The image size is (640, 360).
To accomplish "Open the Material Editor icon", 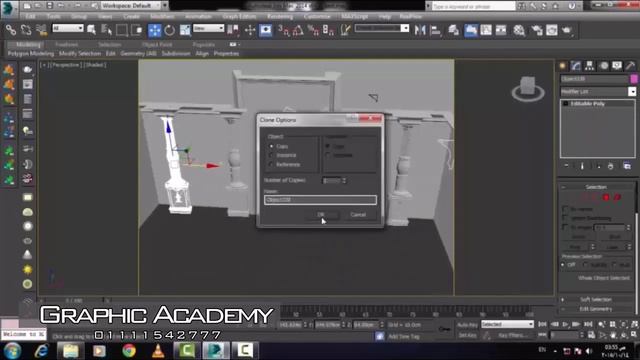I will 519,30.
